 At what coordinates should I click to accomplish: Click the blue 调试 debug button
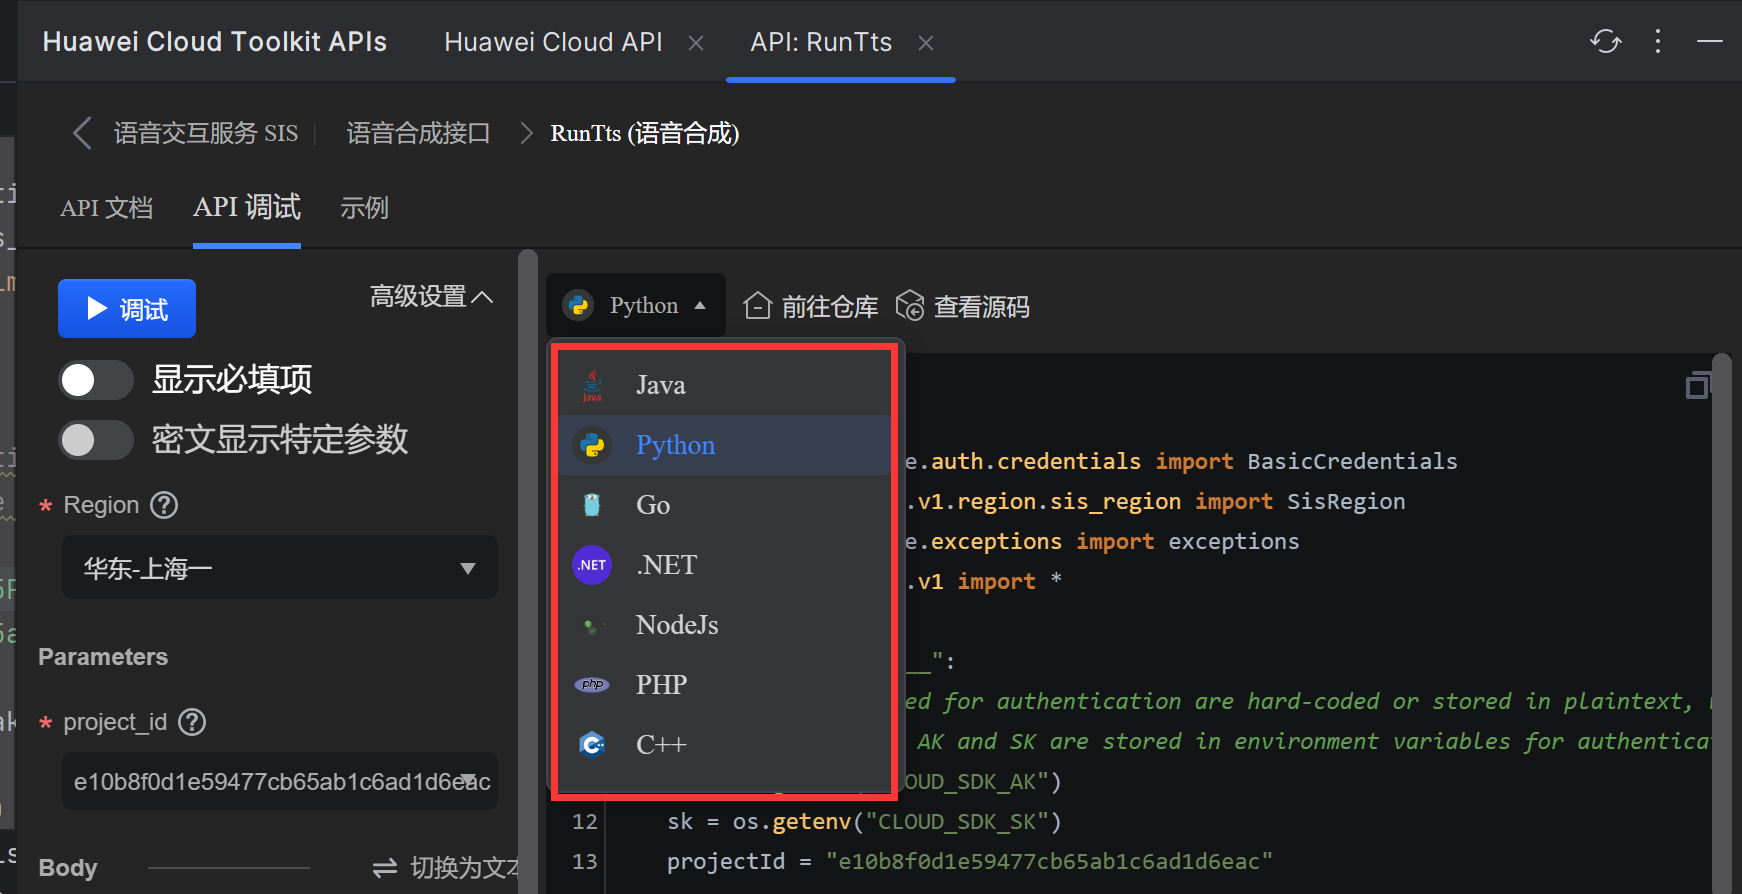point(127,309)
